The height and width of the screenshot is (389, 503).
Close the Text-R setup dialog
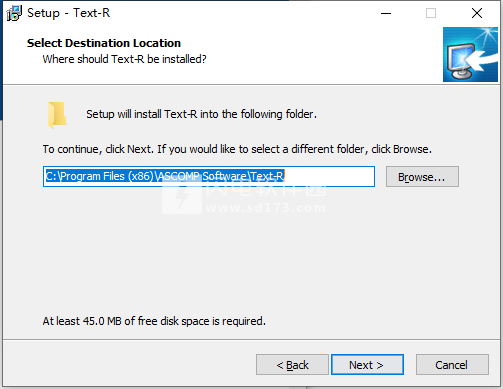coord(477,13)
